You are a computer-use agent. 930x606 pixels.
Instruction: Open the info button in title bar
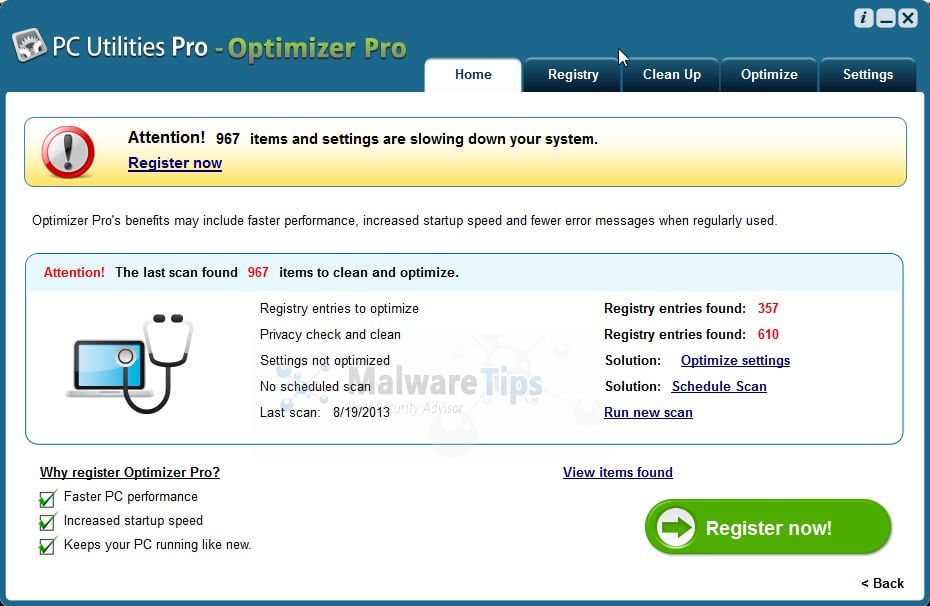point(863,18)
